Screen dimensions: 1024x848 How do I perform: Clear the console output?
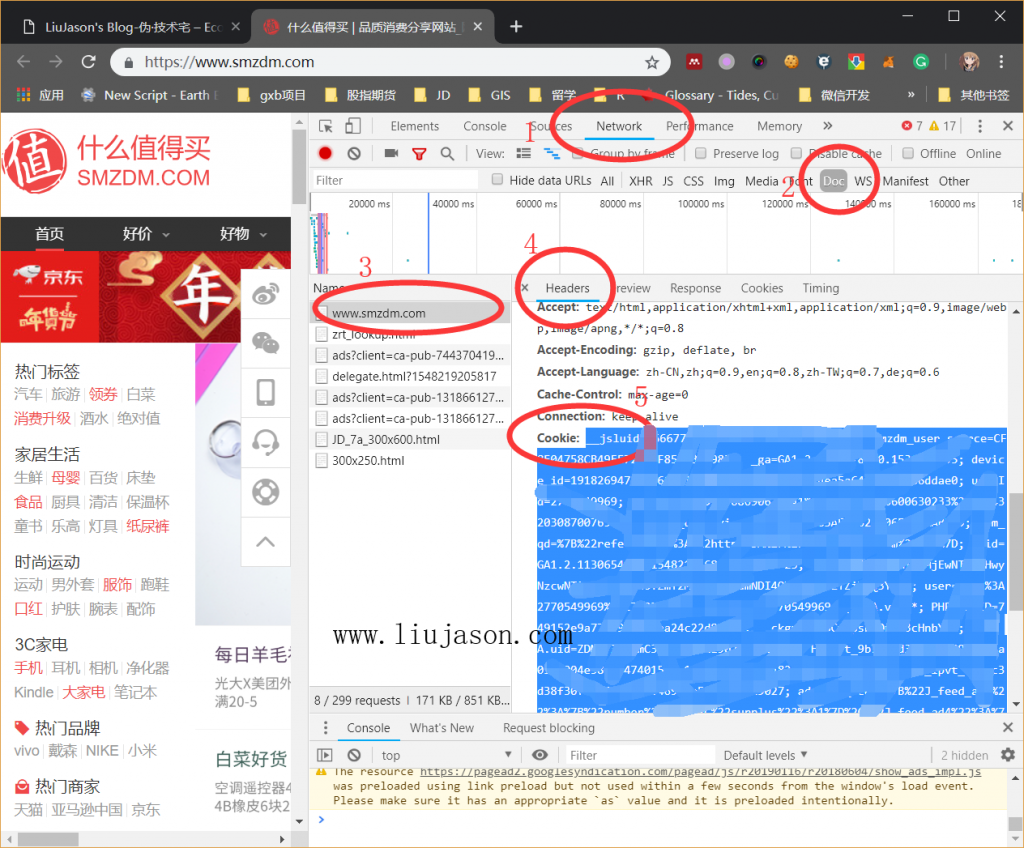coord(354,755)
